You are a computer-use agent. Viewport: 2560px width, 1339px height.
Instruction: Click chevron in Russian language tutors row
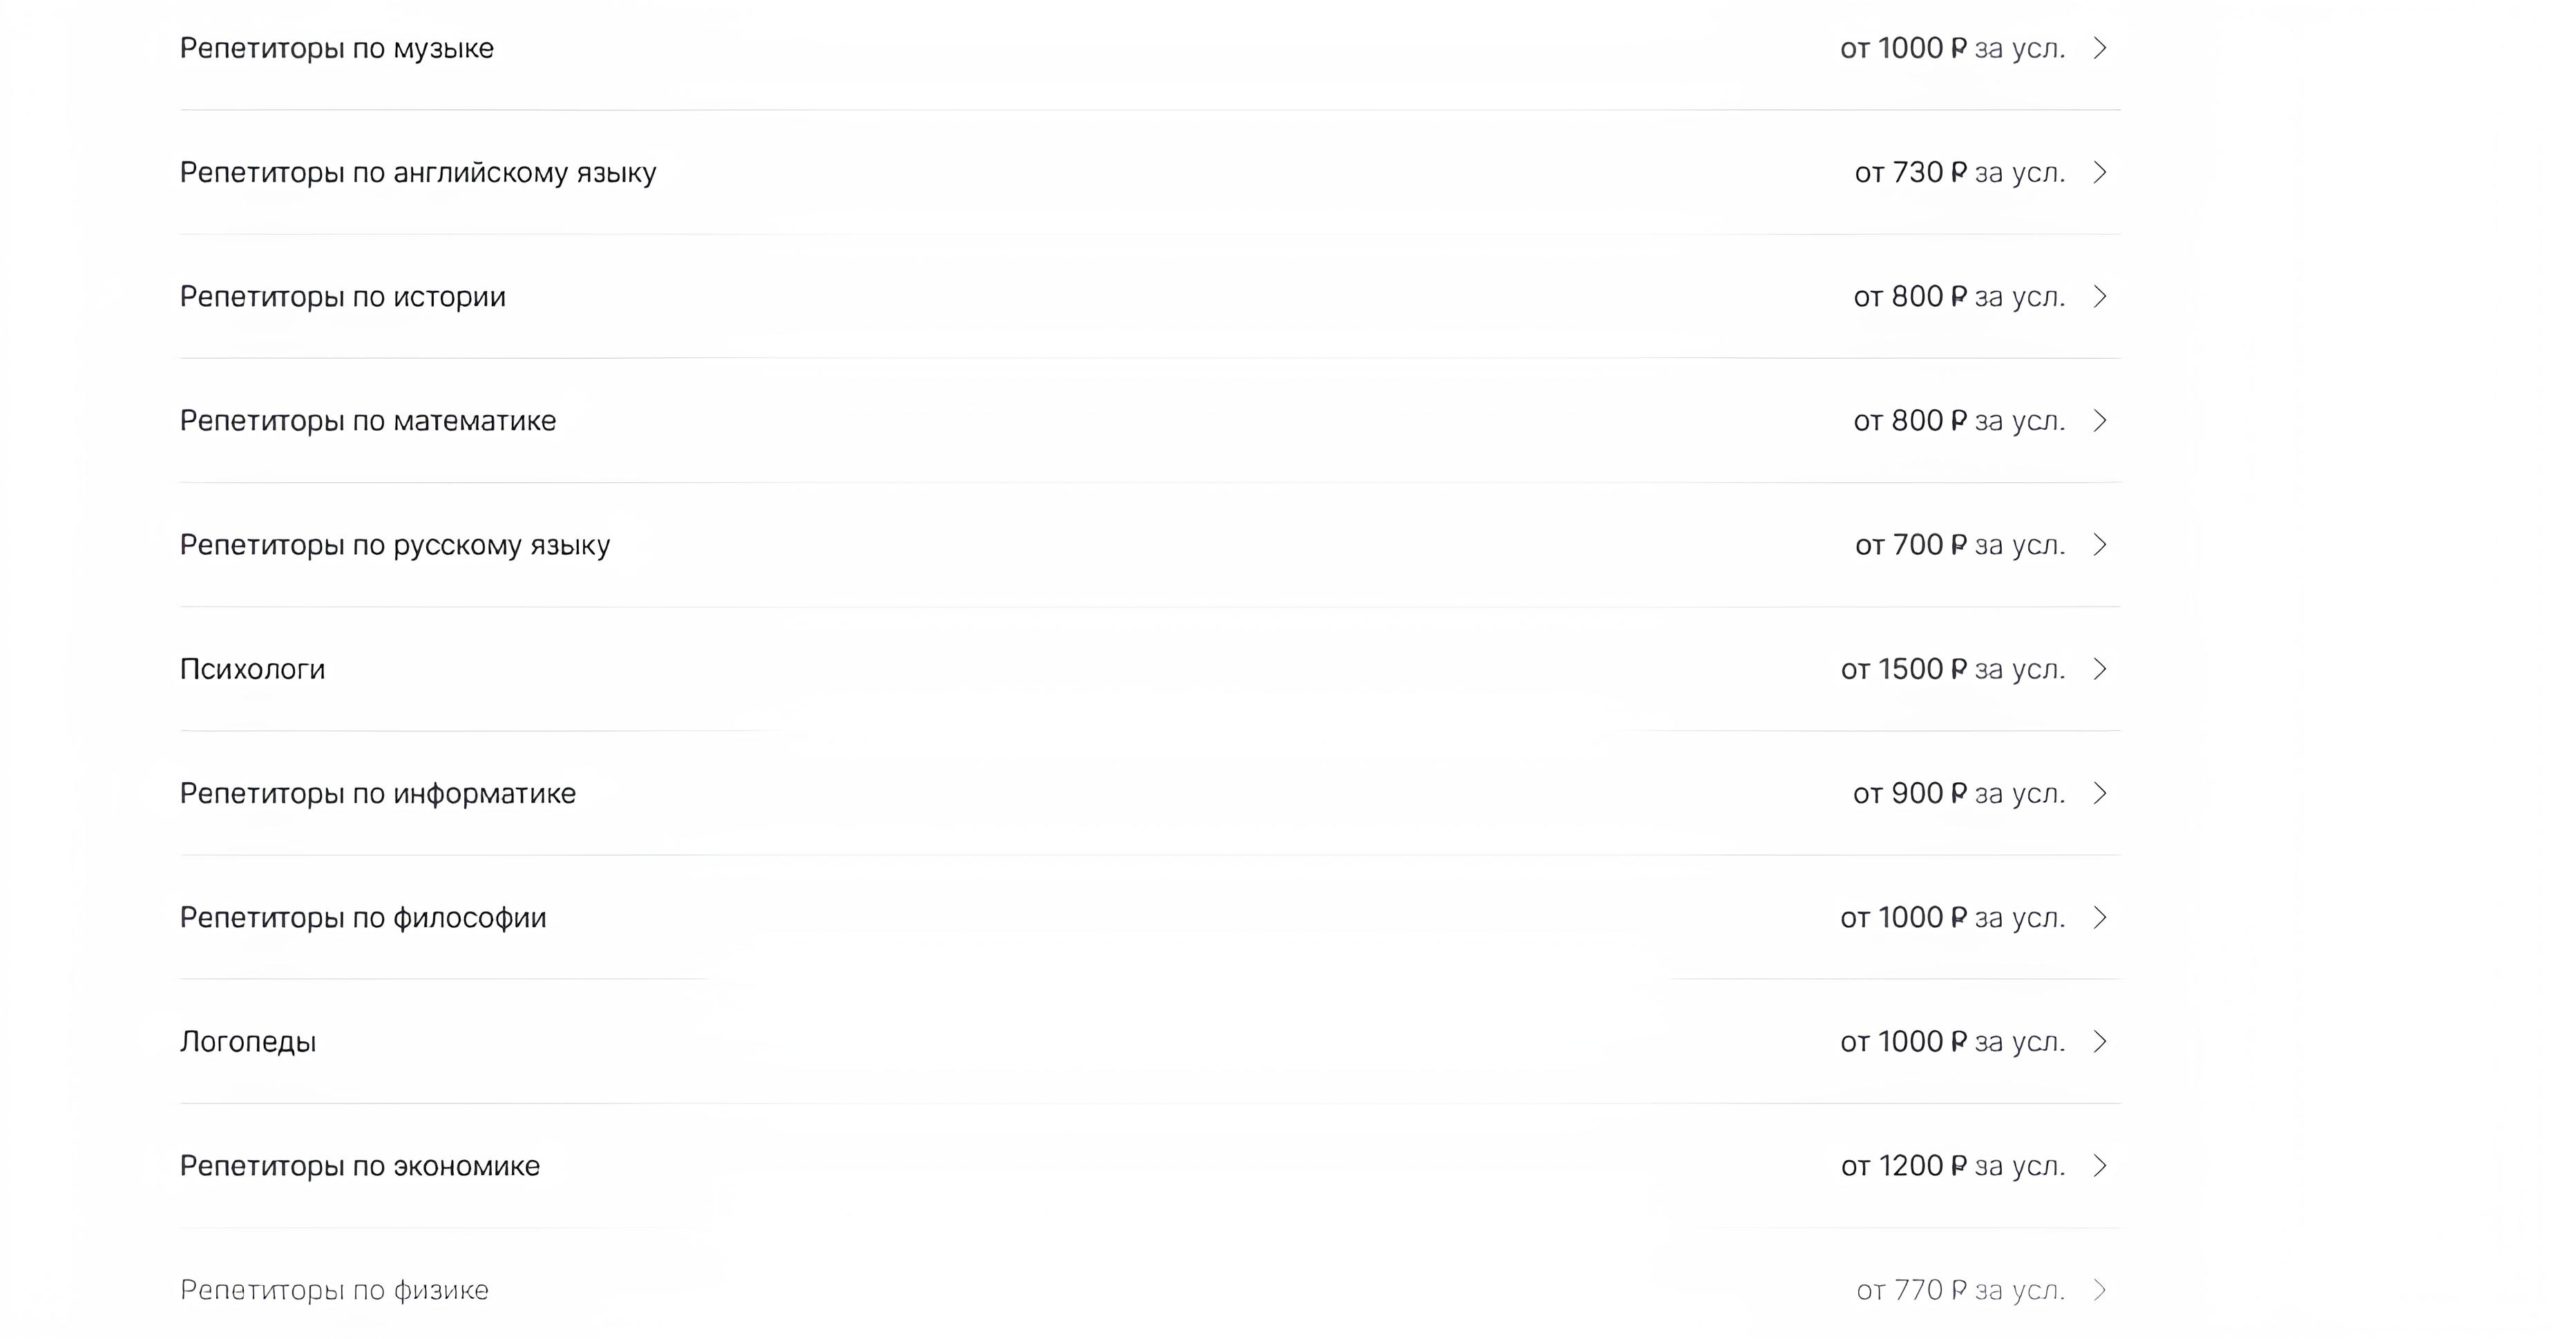point(2100,545)
